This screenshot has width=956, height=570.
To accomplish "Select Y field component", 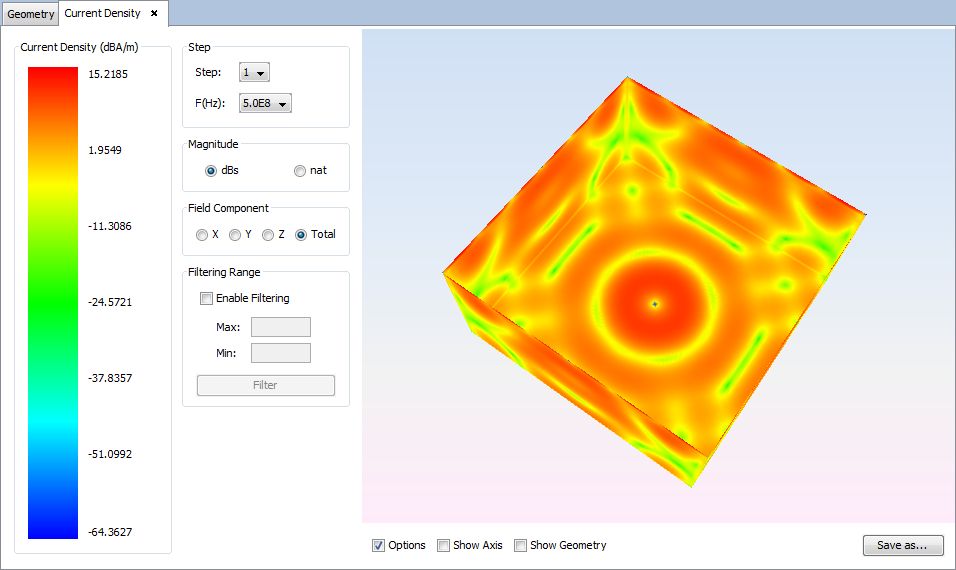I will coord(235,235).
